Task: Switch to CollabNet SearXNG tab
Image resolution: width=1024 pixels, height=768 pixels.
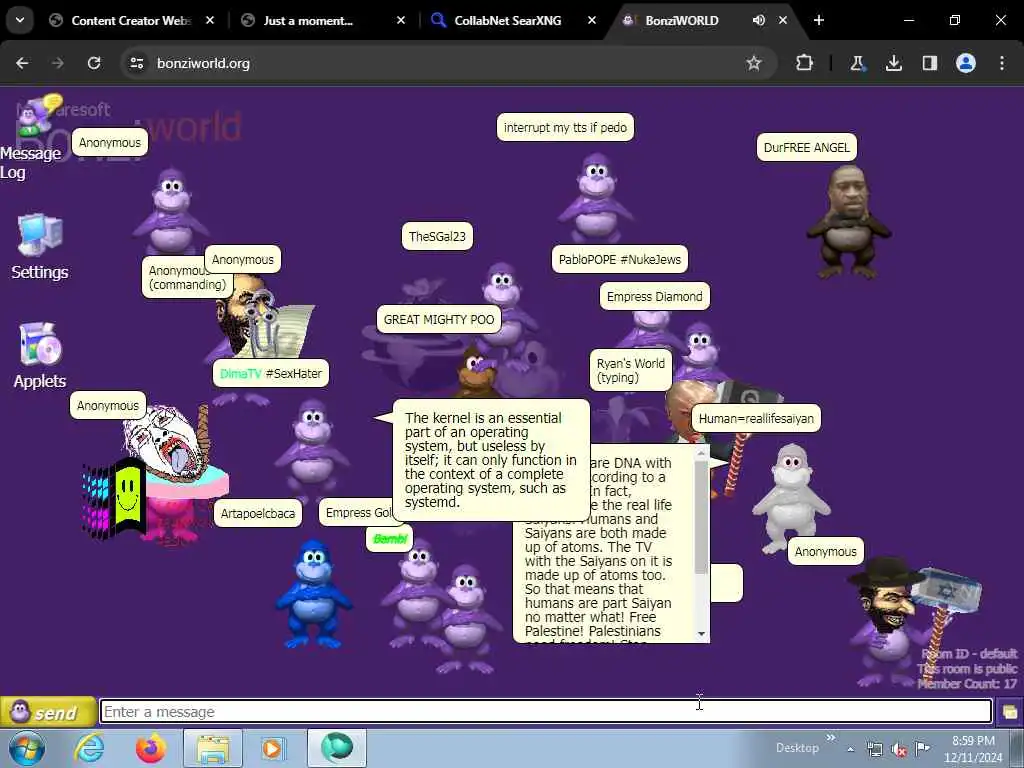Action: pos(507,20)
